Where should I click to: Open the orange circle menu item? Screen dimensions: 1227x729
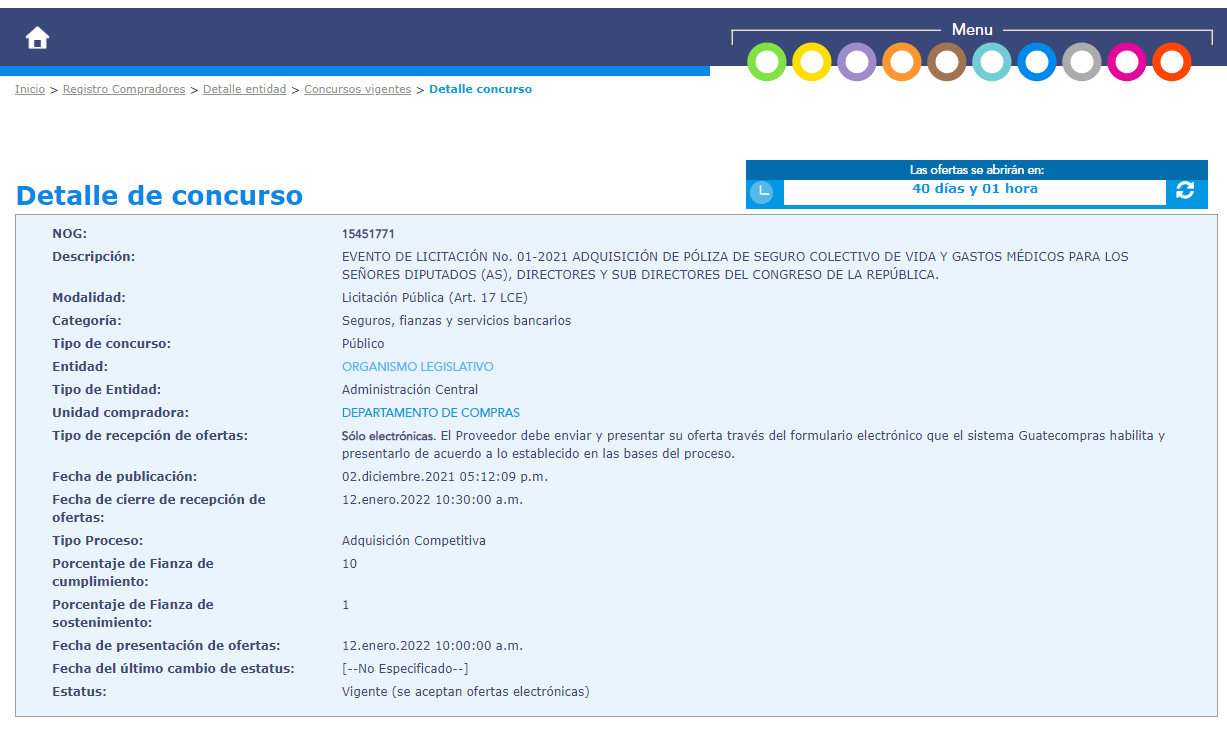(x=902, y=62)
